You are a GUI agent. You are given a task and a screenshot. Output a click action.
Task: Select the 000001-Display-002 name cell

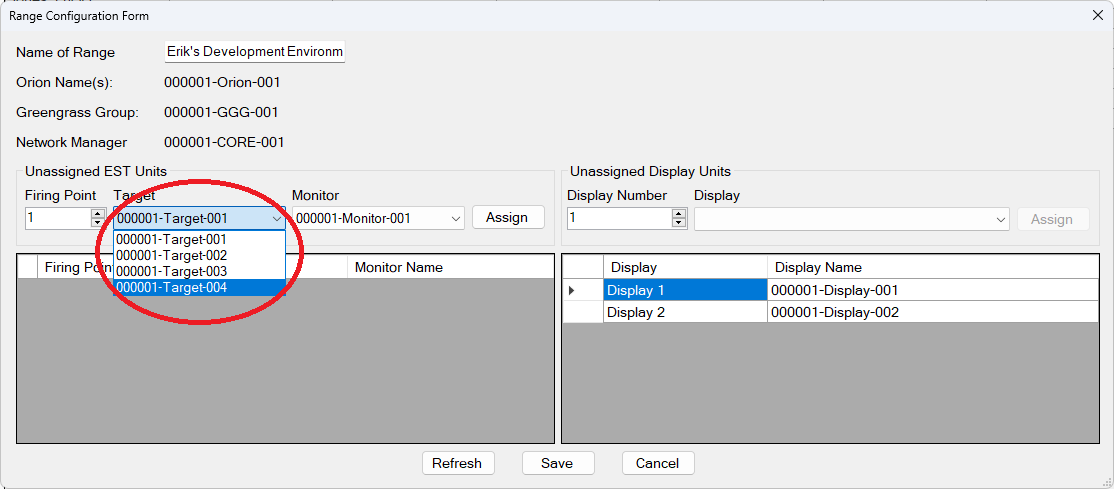[932, 312]
